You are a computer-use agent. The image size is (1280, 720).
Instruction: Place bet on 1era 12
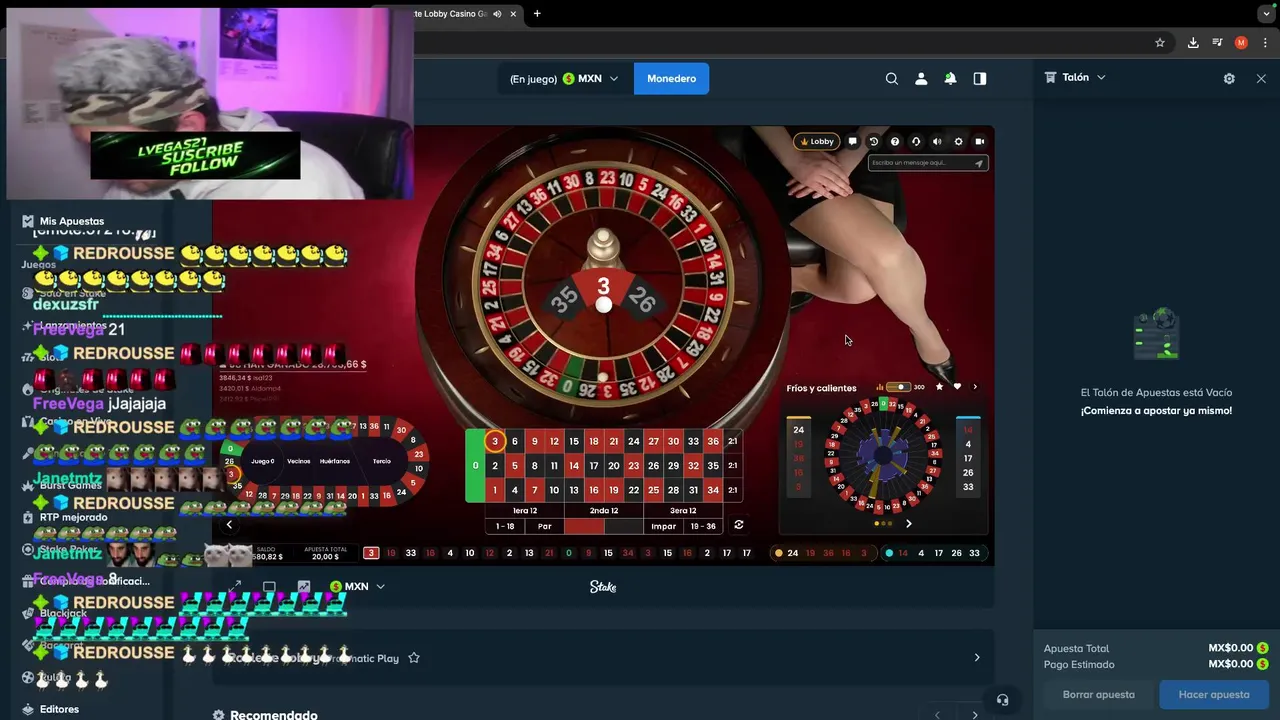(x=525, y=510)
